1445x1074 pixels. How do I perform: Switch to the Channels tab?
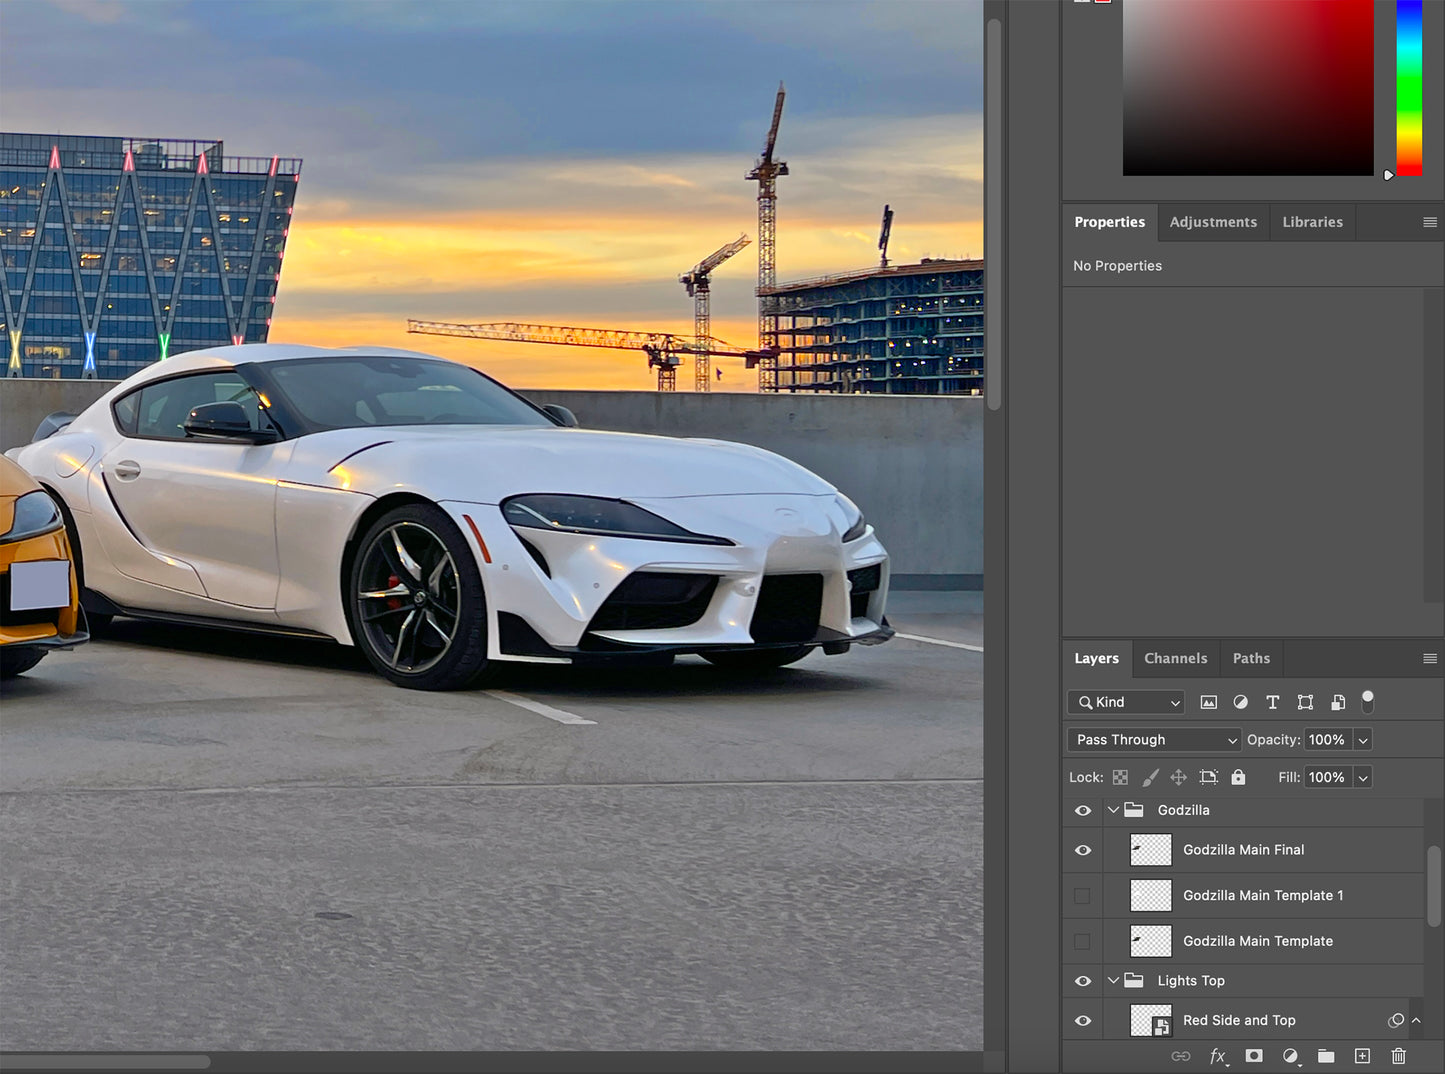click(x=1175, y=658)
